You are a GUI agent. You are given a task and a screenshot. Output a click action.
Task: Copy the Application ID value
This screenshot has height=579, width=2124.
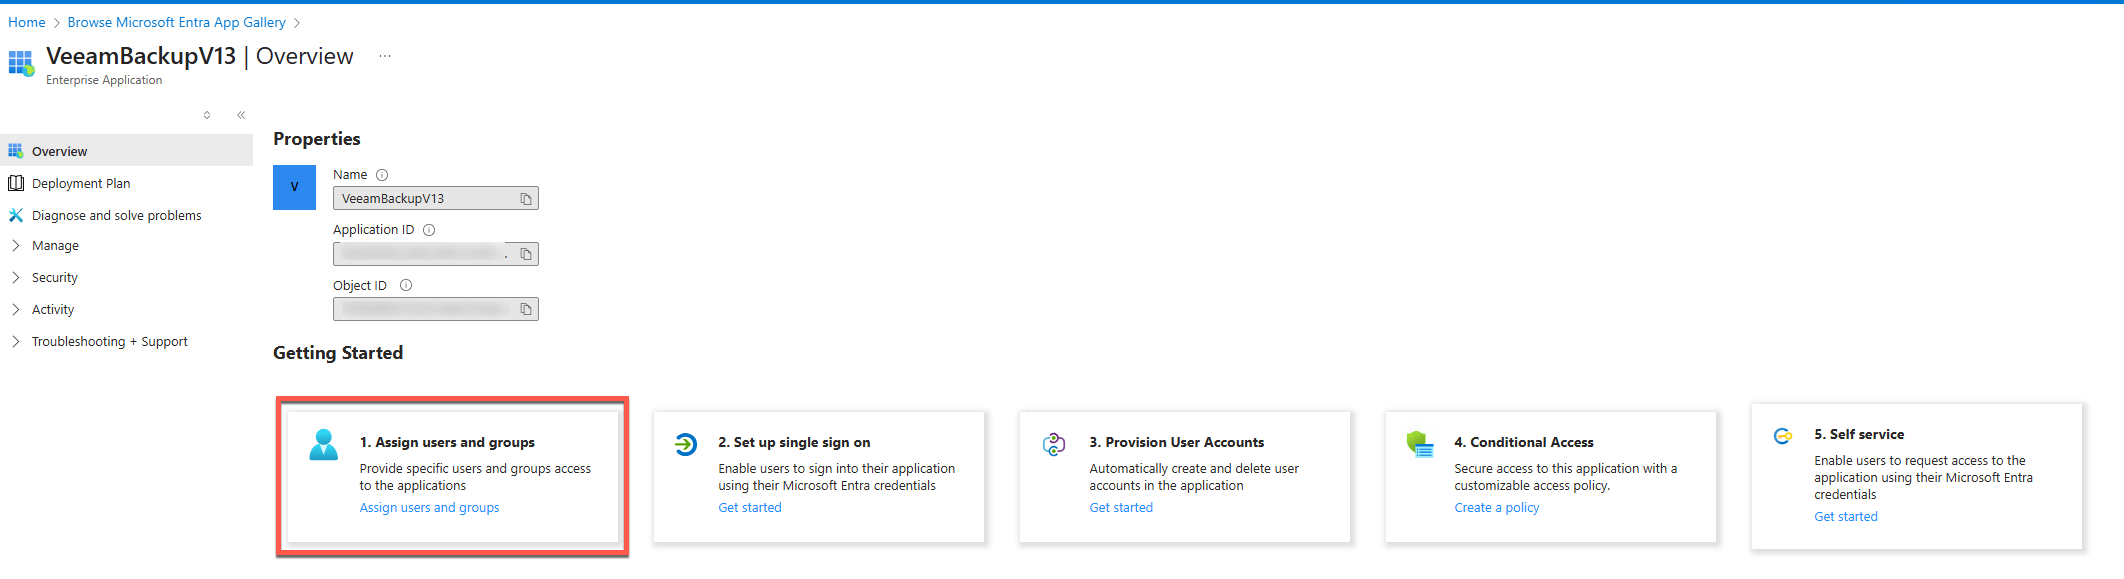click(526, 254)
